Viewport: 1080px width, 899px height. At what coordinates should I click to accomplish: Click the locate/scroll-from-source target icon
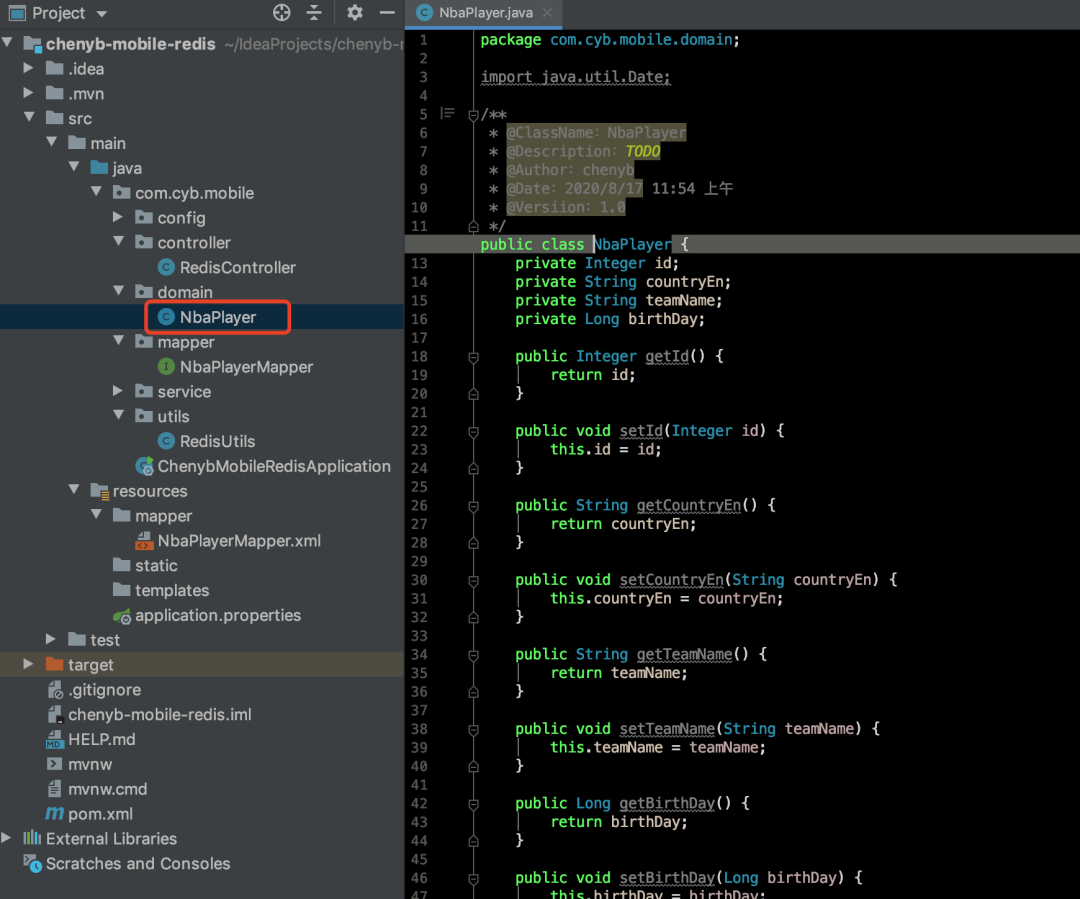click(282, 13)
